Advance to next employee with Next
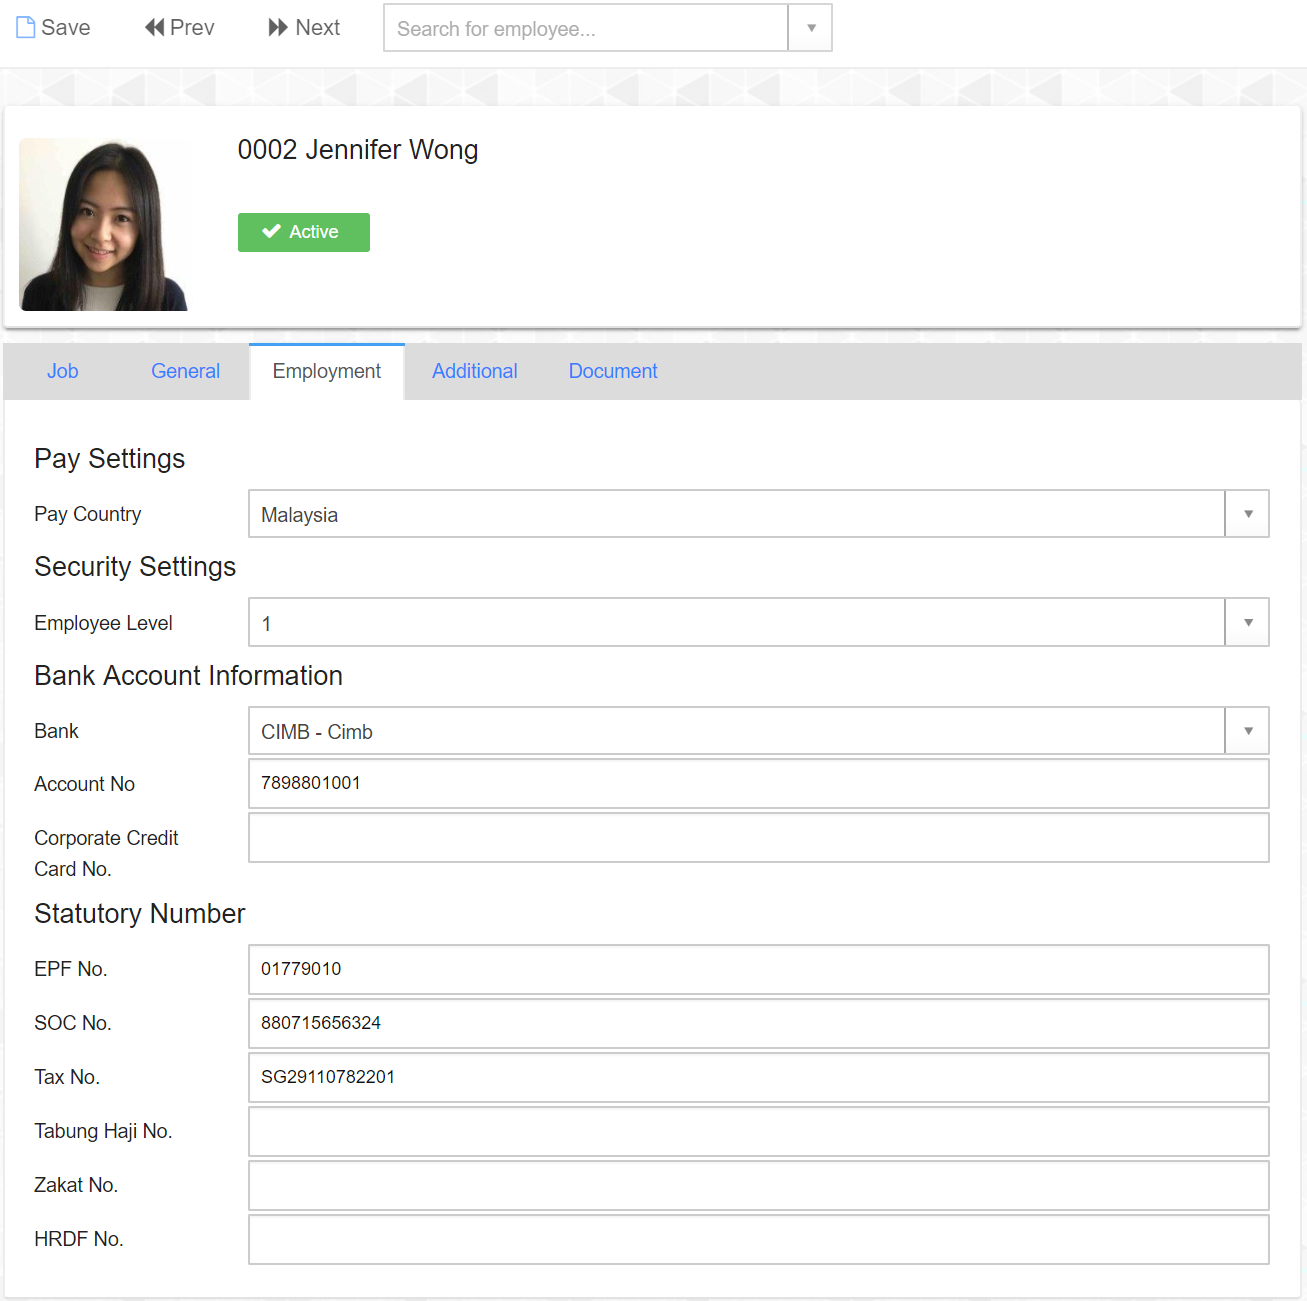The width and height of the screenshot is (1307, 1301). [x=304, y=28]
